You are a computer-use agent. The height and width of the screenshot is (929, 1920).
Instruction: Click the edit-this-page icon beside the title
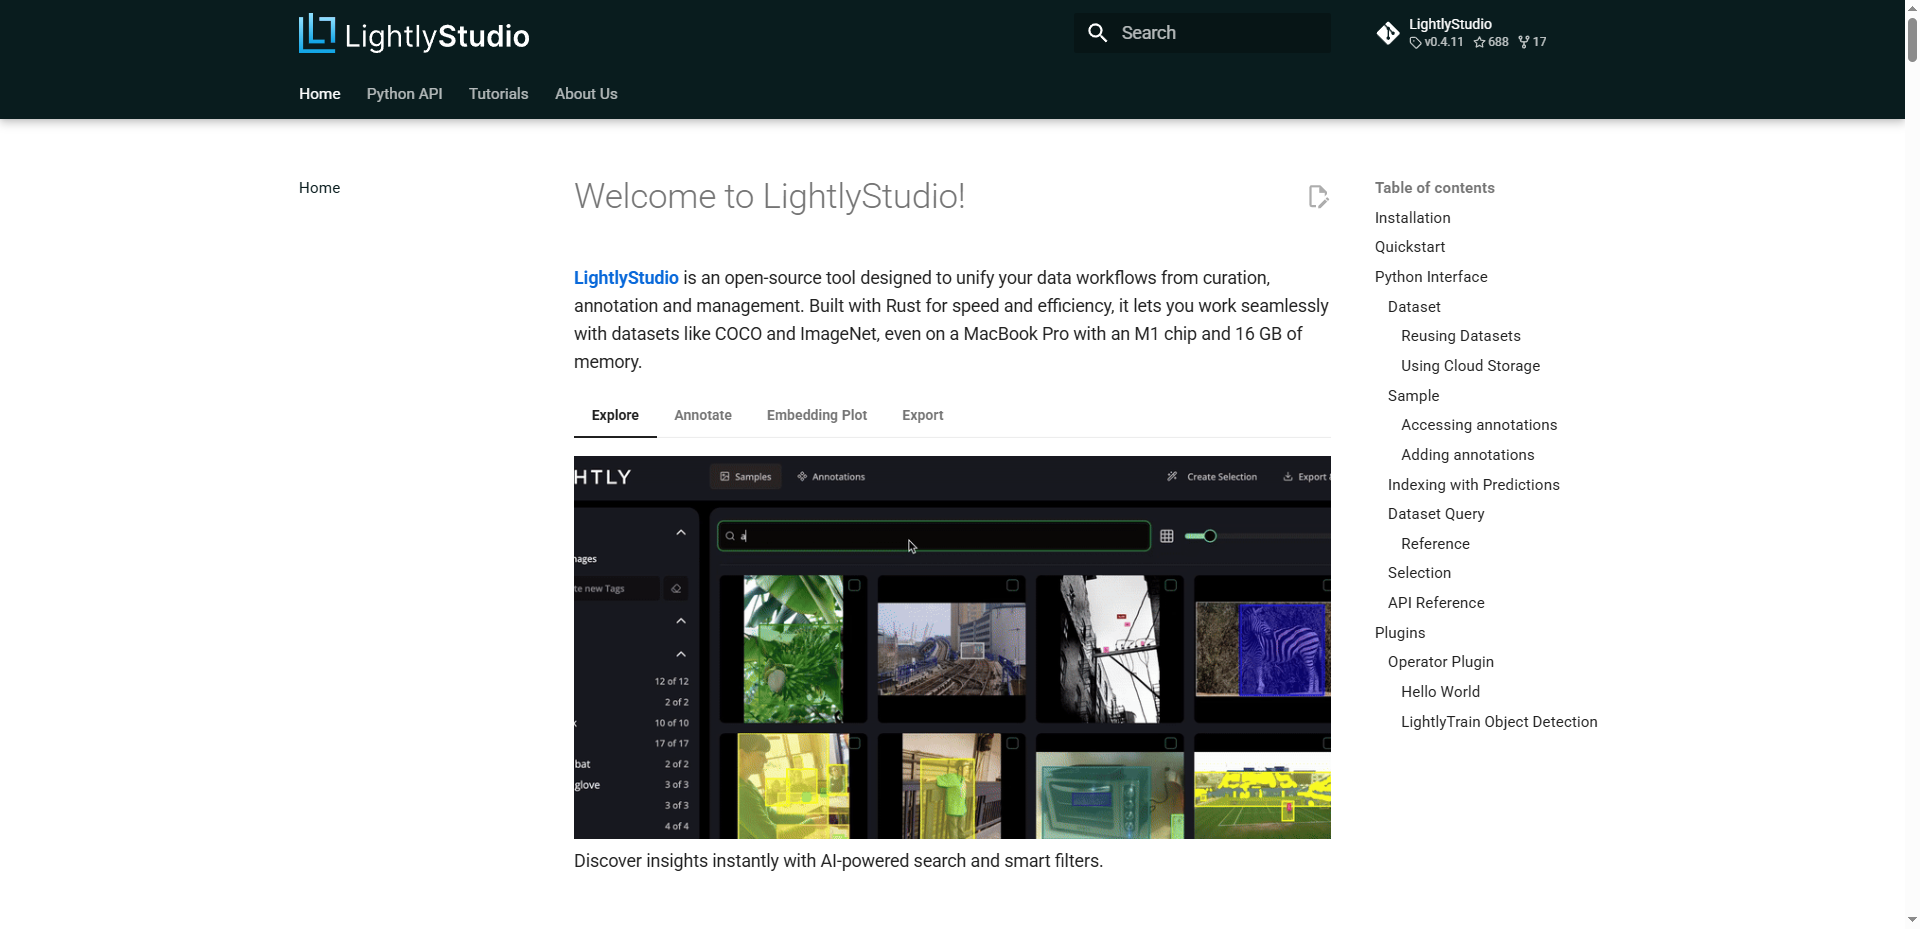(1318, 197)
